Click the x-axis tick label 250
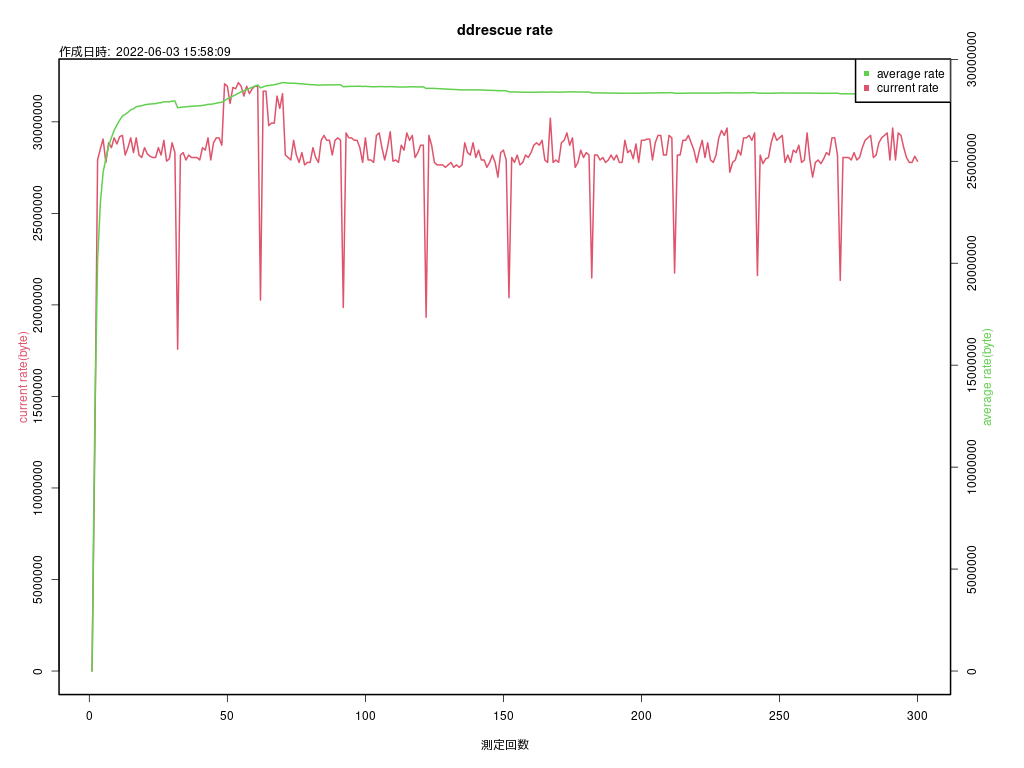1024x768 pixels. coord(779,716)
